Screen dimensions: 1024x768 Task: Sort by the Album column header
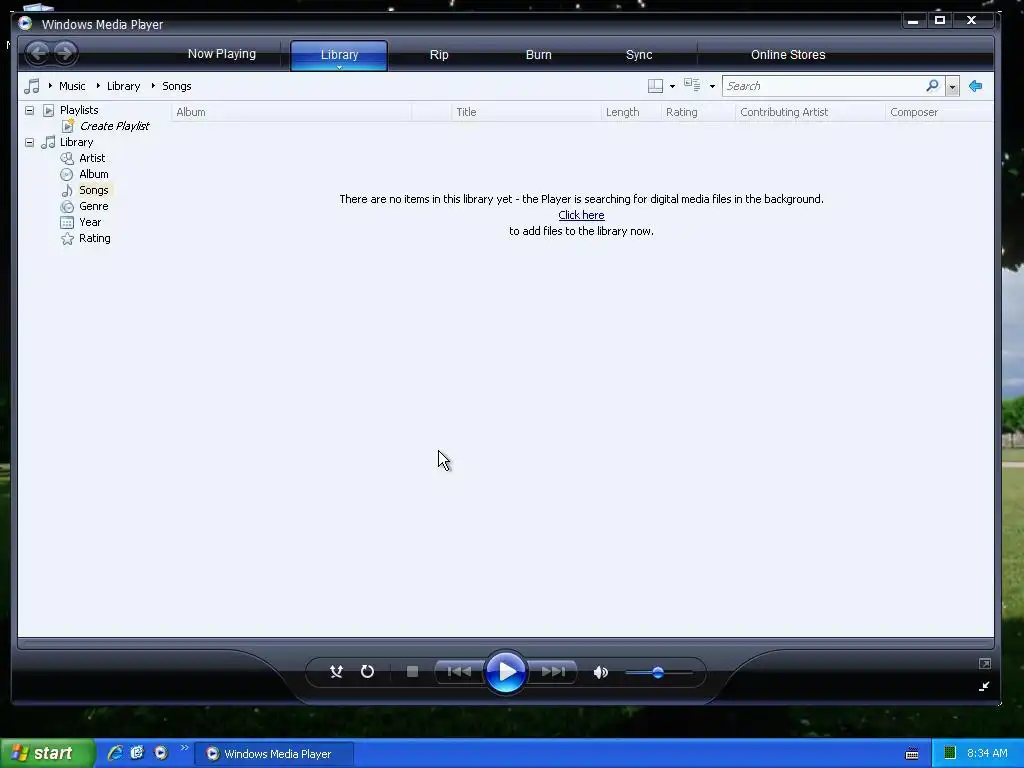[x=291, y=112]
